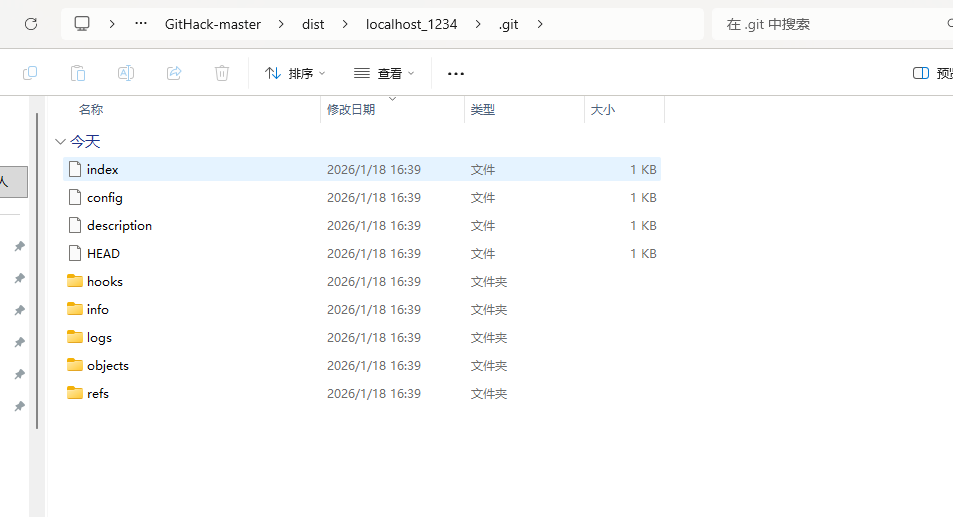Sort by Date modified (修改日期) column
Screen dimensions: 953x517
pyautogui.click(x=351, y=110)
